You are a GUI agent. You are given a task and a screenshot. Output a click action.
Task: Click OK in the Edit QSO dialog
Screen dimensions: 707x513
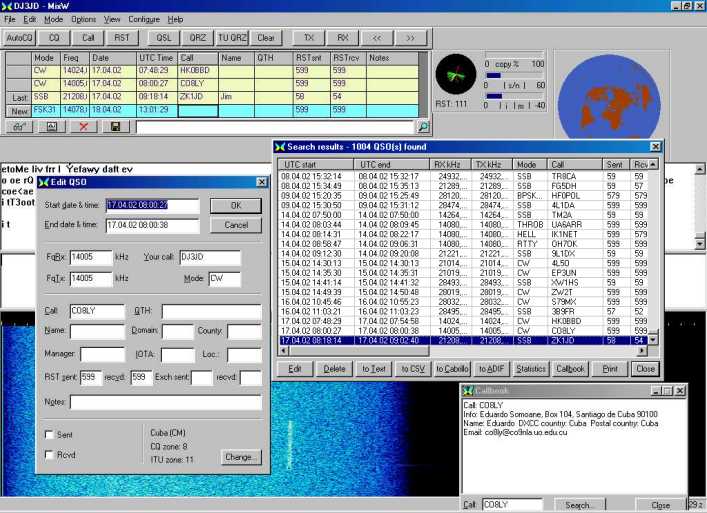tap(236, 206)
